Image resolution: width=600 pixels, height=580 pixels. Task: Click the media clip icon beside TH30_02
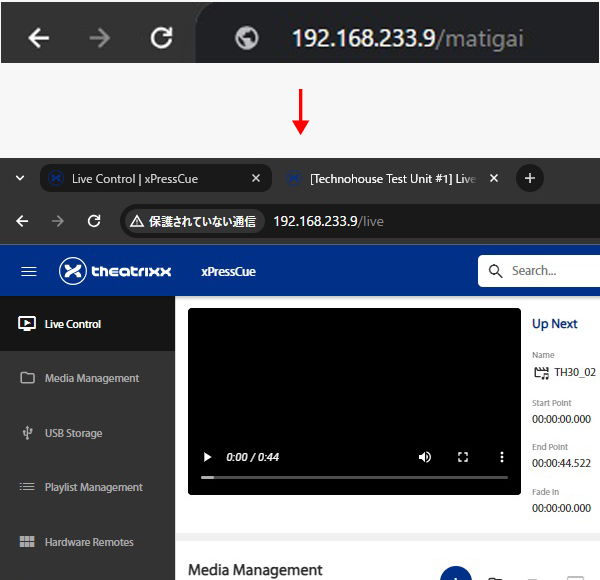point(541,373)
